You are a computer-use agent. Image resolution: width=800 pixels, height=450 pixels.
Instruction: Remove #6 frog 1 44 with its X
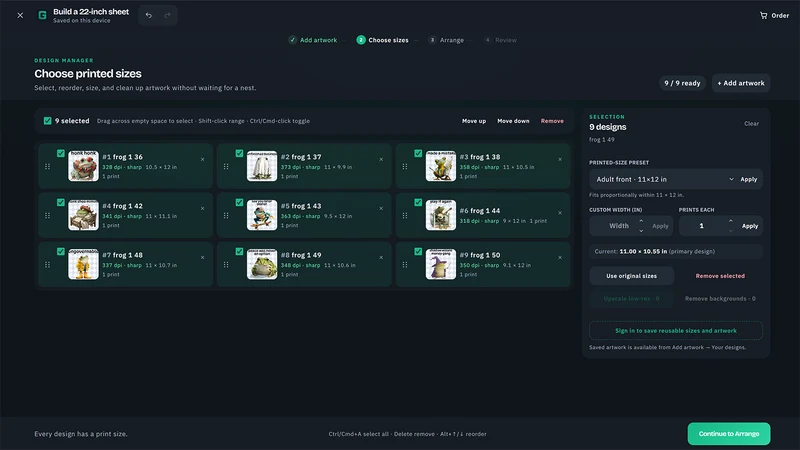coord(560,213)
